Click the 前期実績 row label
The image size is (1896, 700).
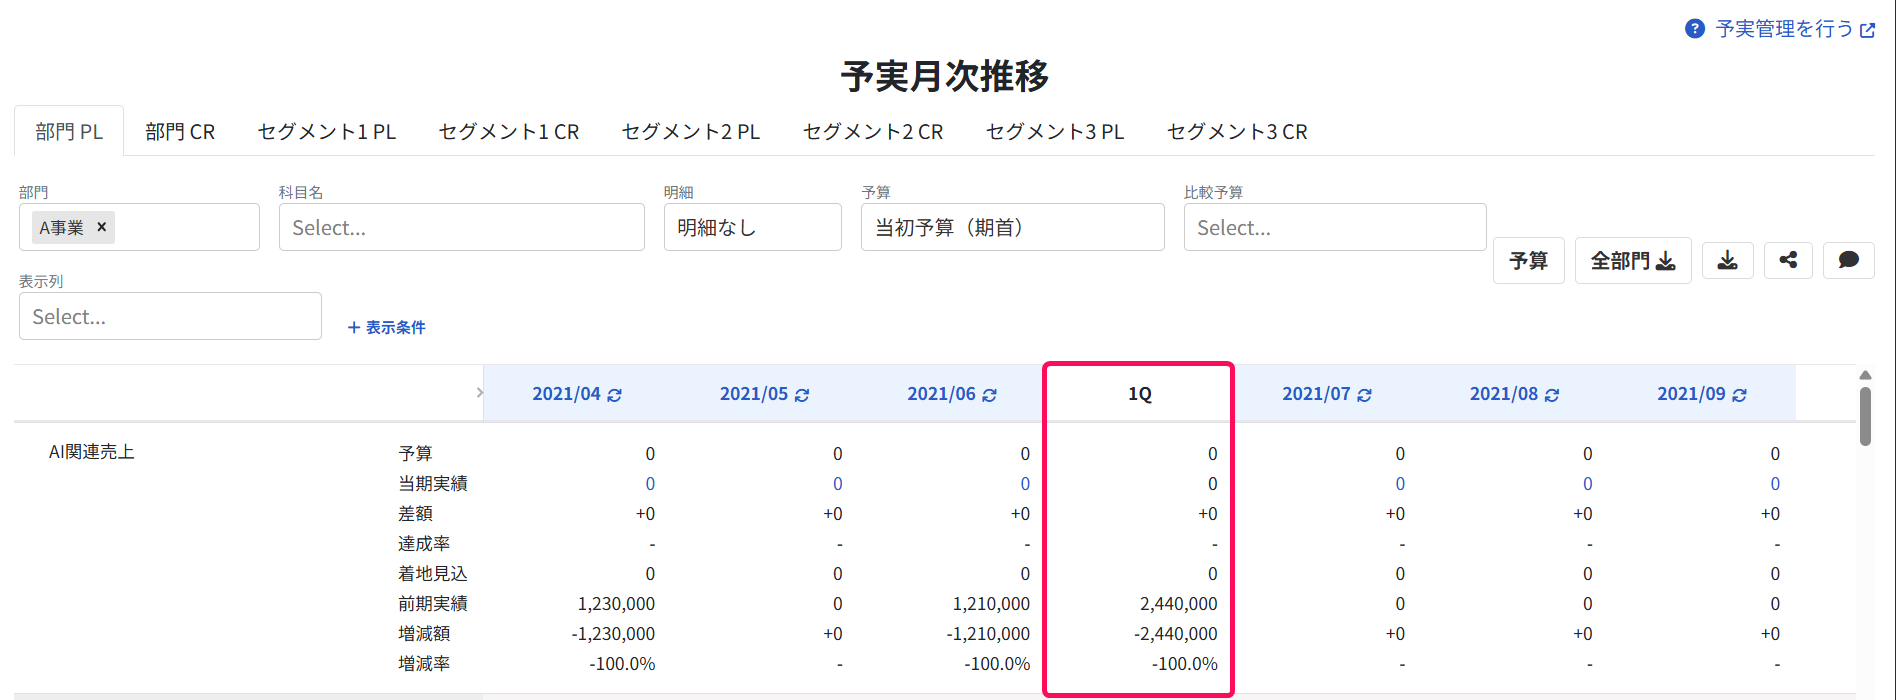pyautogui.click(x=433, y=604)
